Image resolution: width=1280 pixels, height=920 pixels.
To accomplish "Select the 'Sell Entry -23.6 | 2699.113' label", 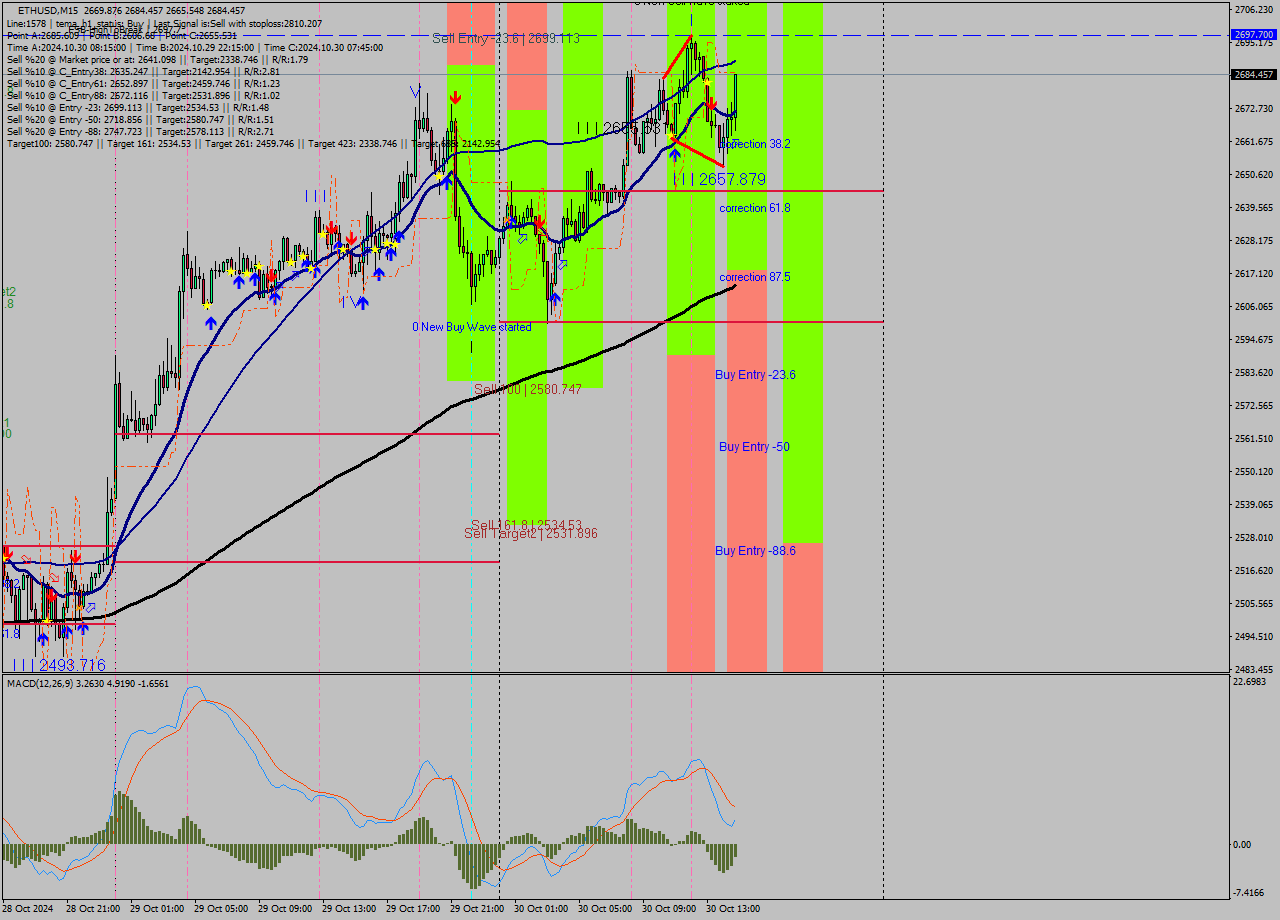I will pos(506,38).
